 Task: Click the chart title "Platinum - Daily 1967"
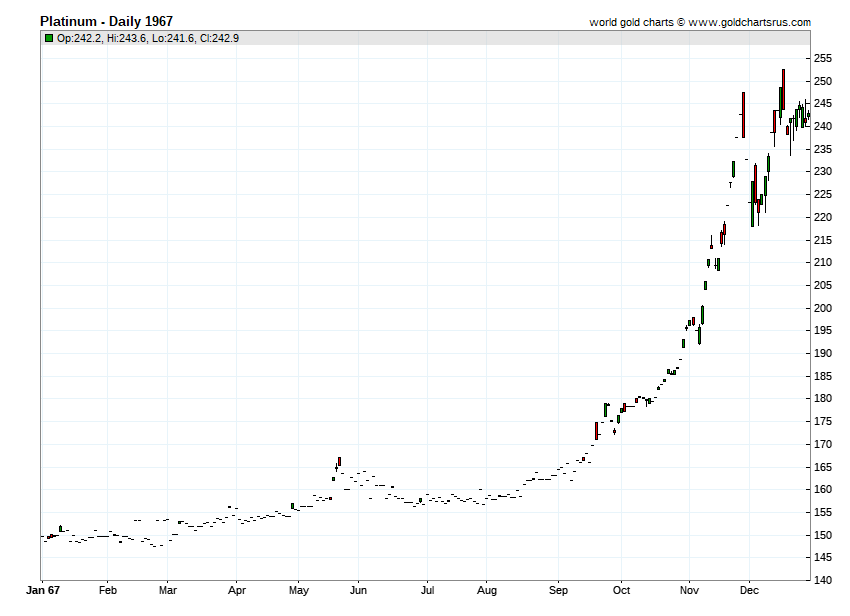tap(106, 22)
